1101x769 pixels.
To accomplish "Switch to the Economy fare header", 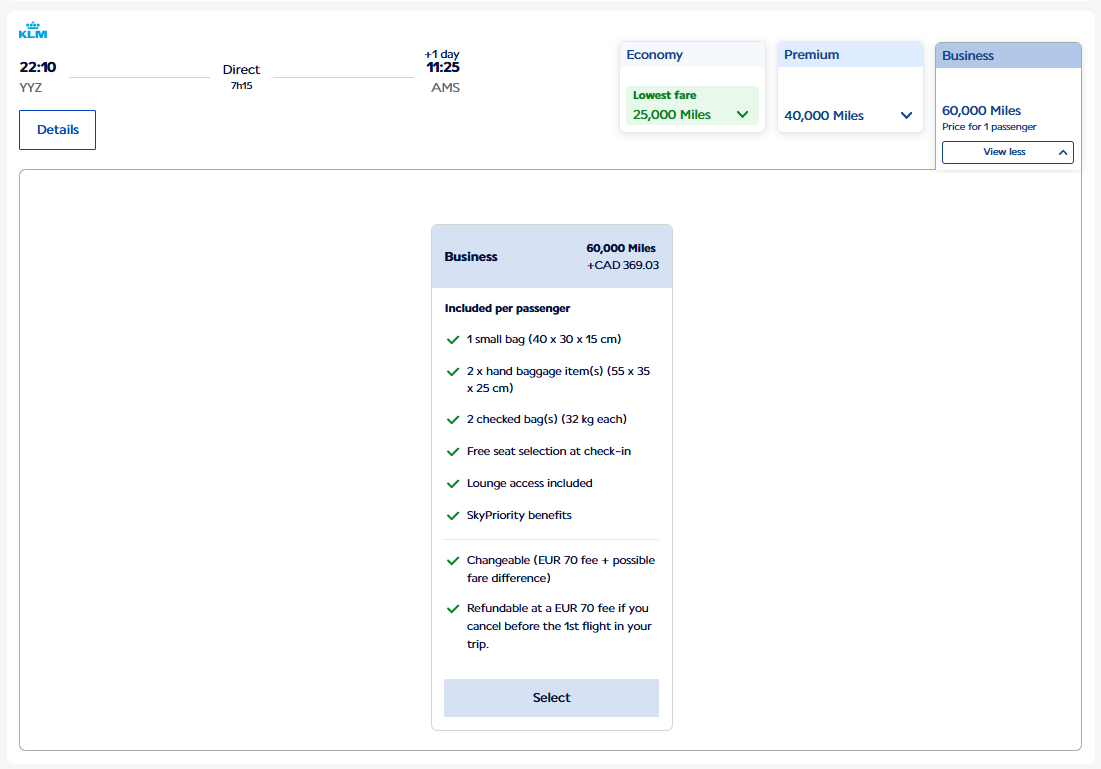I will point(655,55).
